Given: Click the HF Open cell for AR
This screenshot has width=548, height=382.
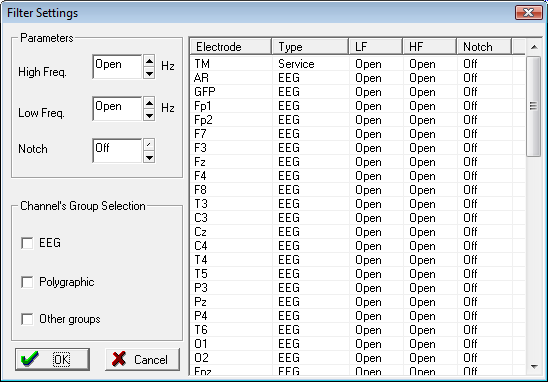Looking at the screenshot, I should [422, 78].
